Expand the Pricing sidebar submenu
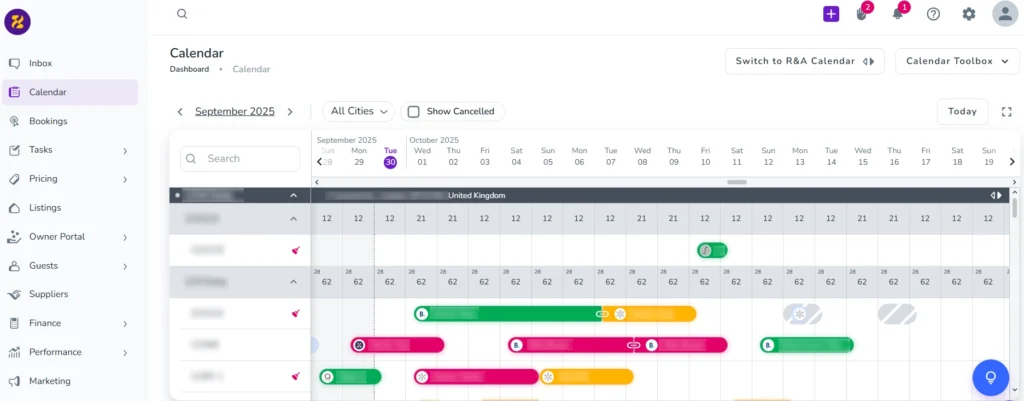 125,179
